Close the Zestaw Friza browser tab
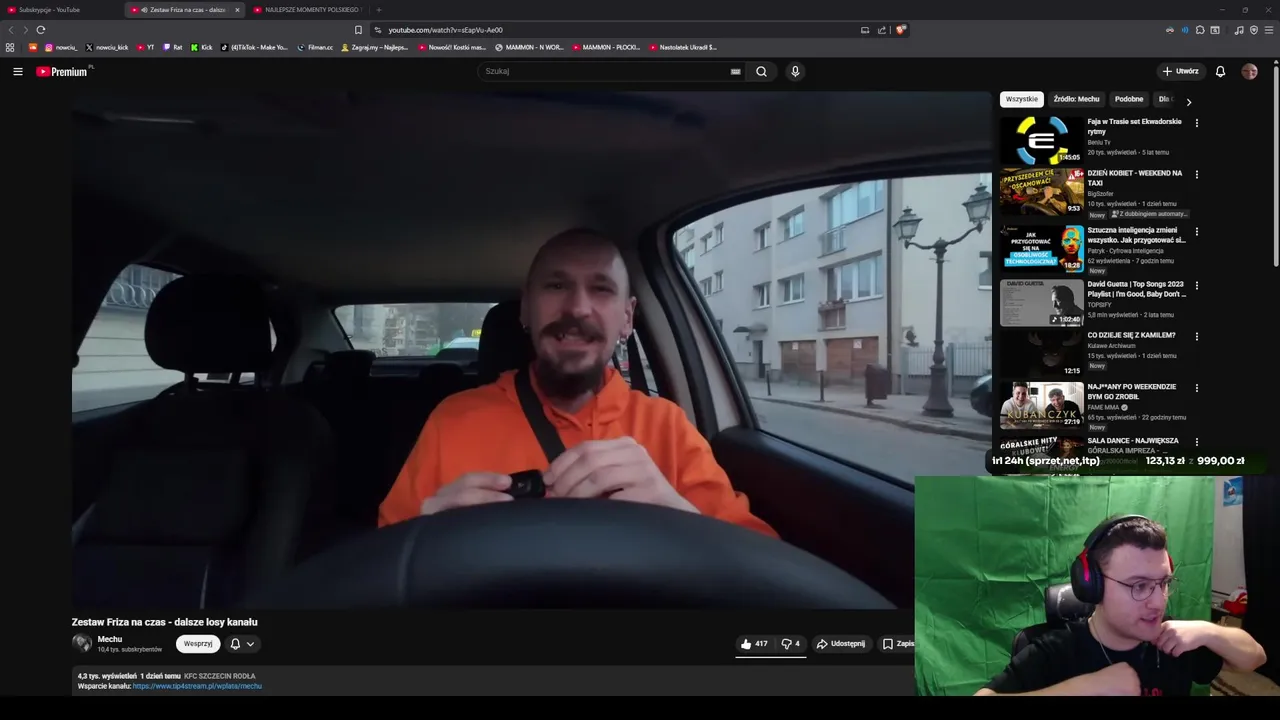The width and height of the screenshot is (1280, 720). point(237,10)
